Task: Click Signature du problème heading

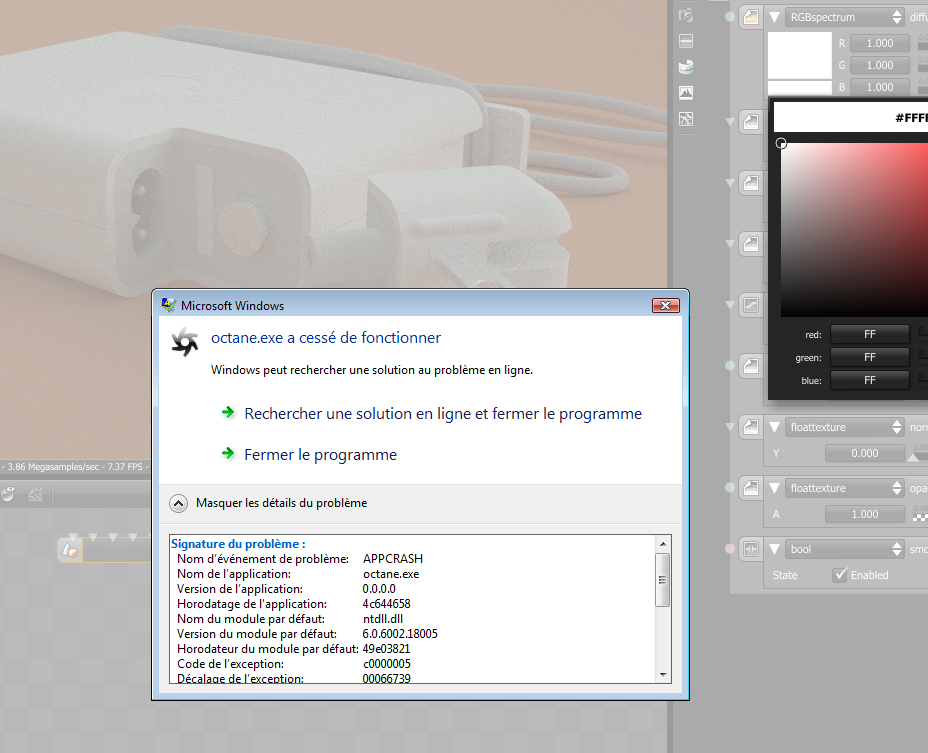Action: pyautogui.click(x=239, y=543)
